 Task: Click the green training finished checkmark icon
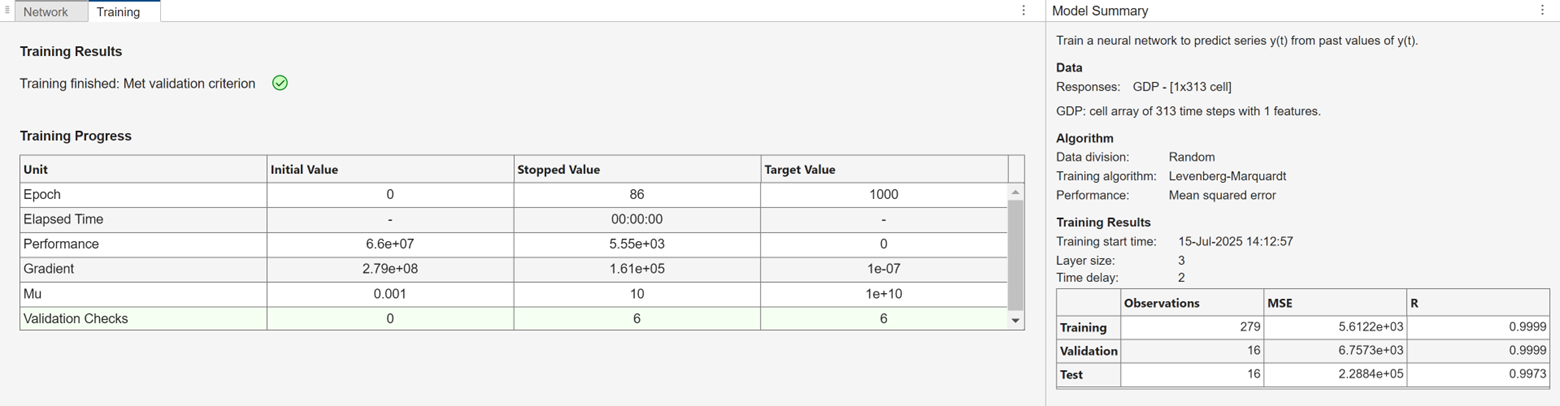click(x=280, y=84)
